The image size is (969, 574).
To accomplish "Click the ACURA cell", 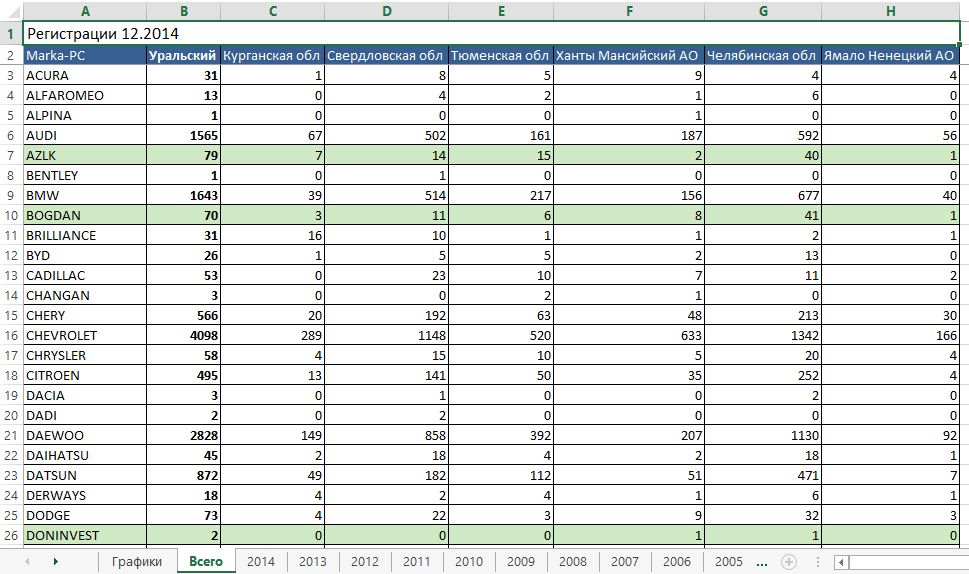I will coord(85,75).
